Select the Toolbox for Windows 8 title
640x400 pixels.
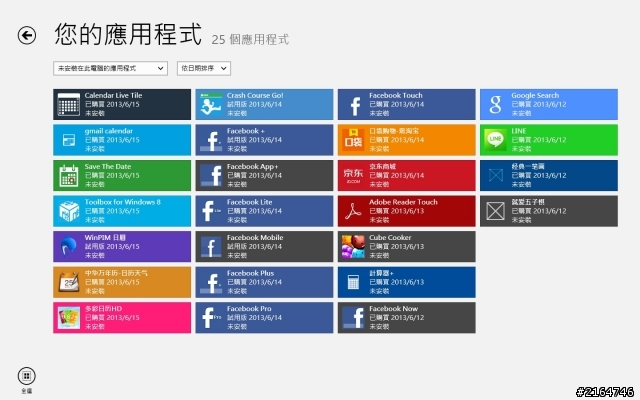coord(122,202)
